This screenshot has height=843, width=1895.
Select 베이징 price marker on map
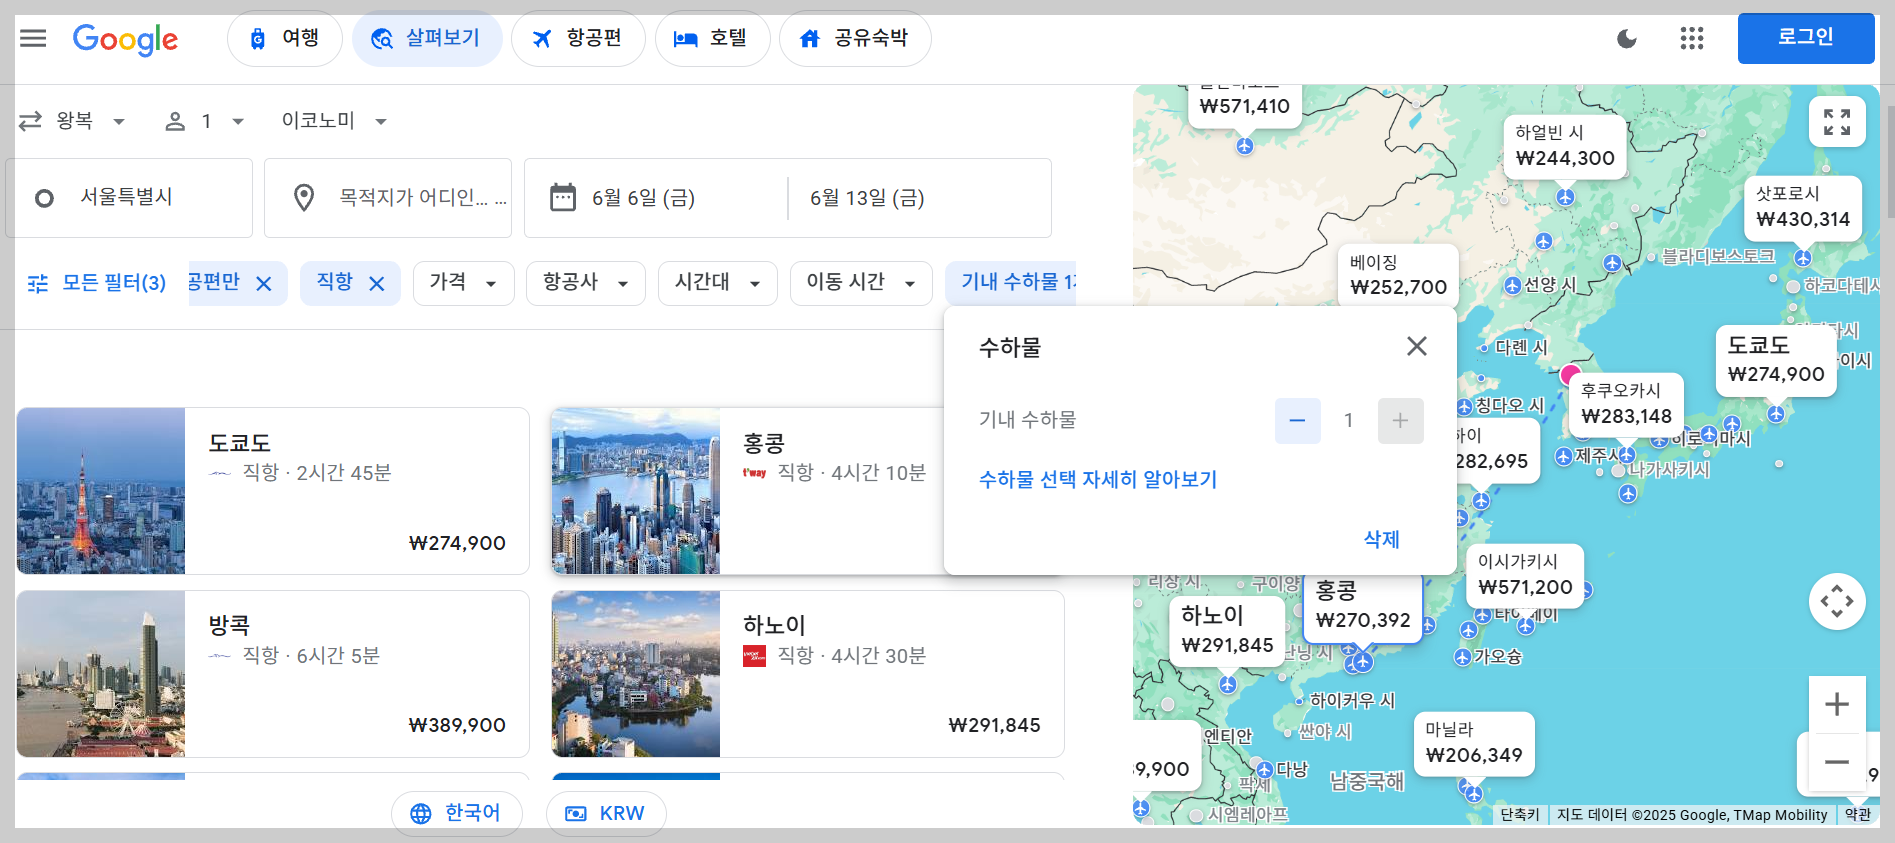click(x=1398, y=276)
